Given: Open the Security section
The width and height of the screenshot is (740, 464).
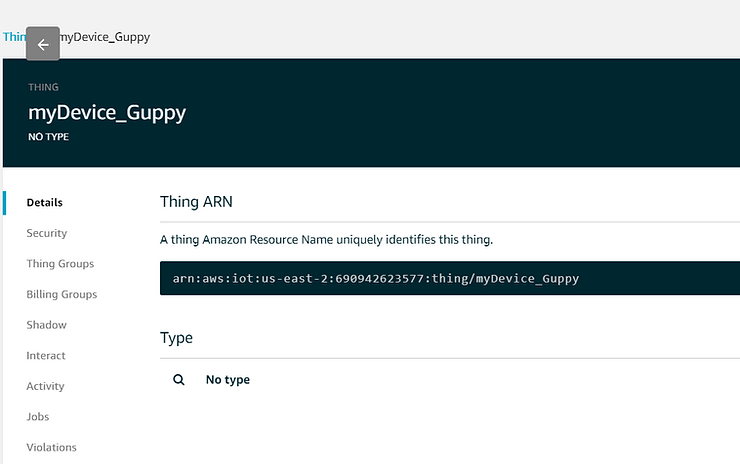Looking at the screenshot, I should coord(47,233).
